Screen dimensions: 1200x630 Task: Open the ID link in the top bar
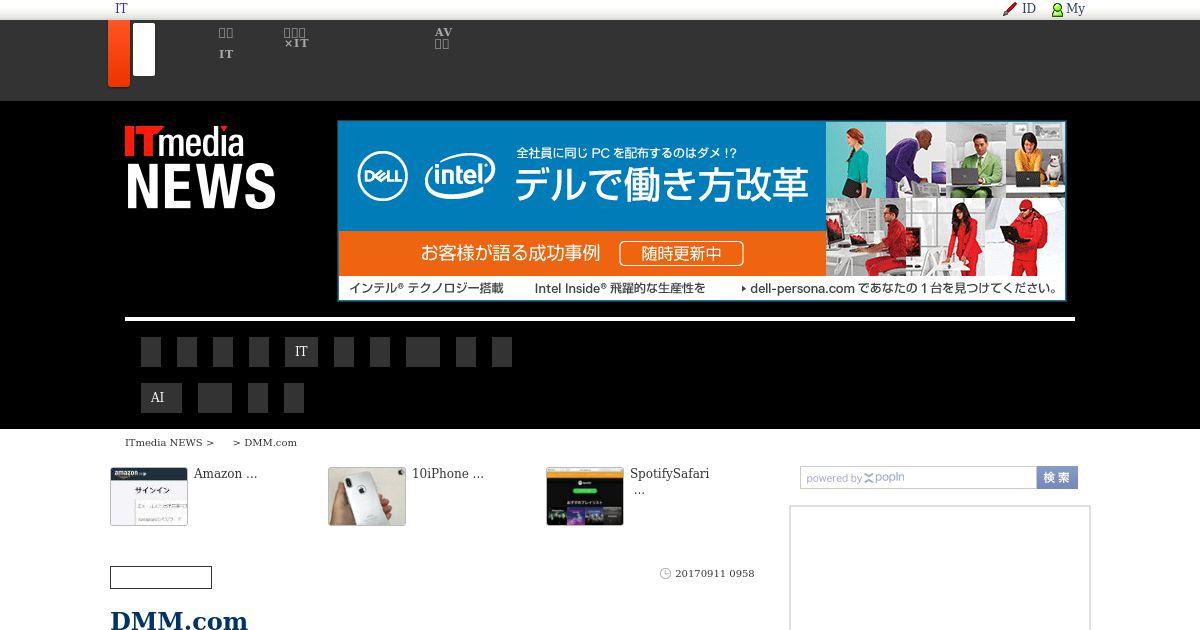1029,9
